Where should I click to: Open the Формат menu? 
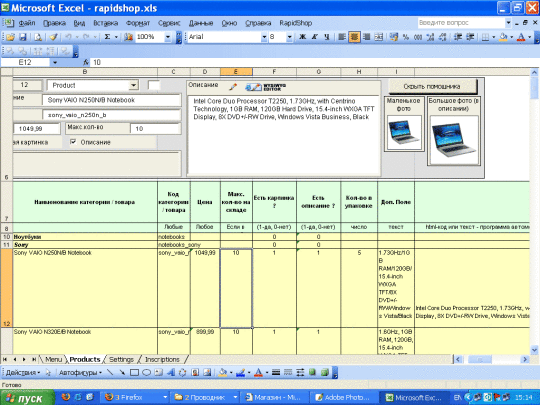(138, 23)
